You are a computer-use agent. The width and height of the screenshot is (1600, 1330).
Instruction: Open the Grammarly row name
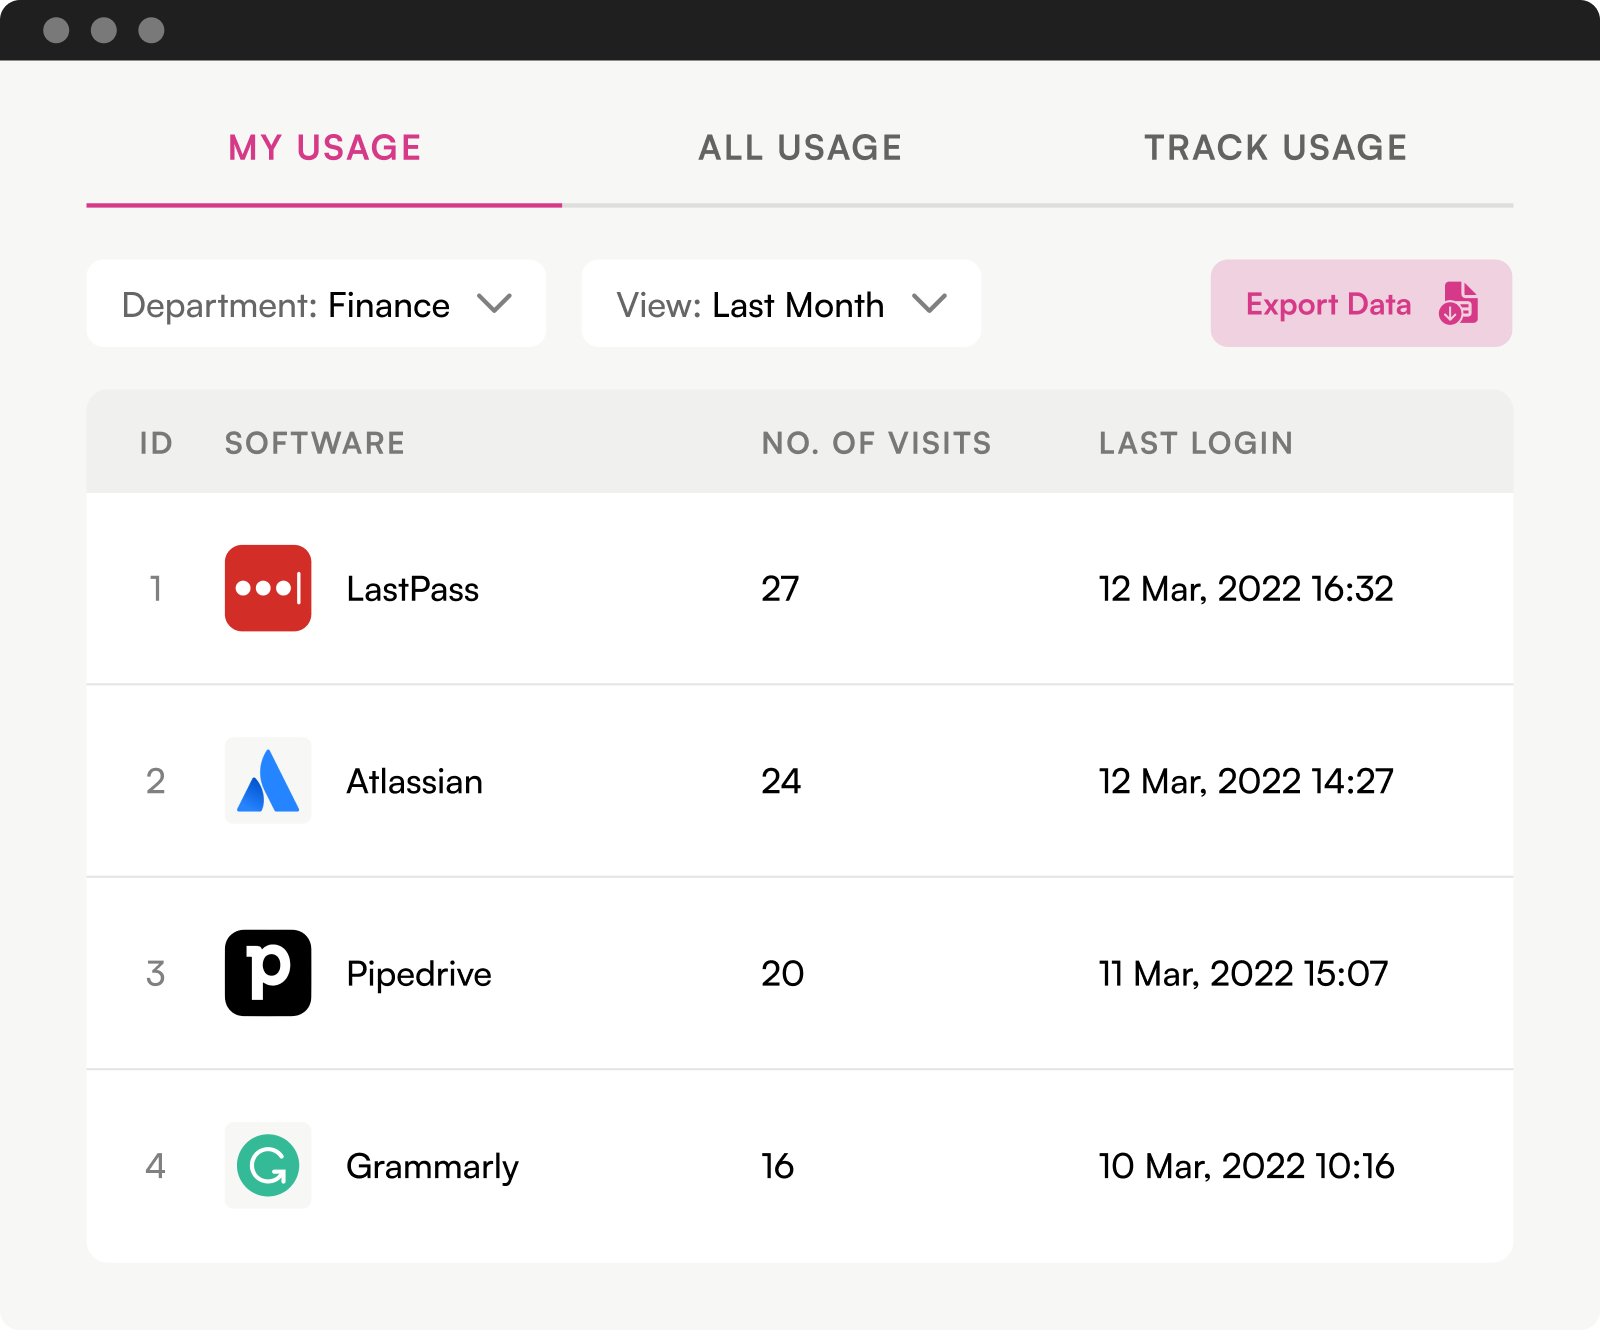click(x=432, y=1166)
